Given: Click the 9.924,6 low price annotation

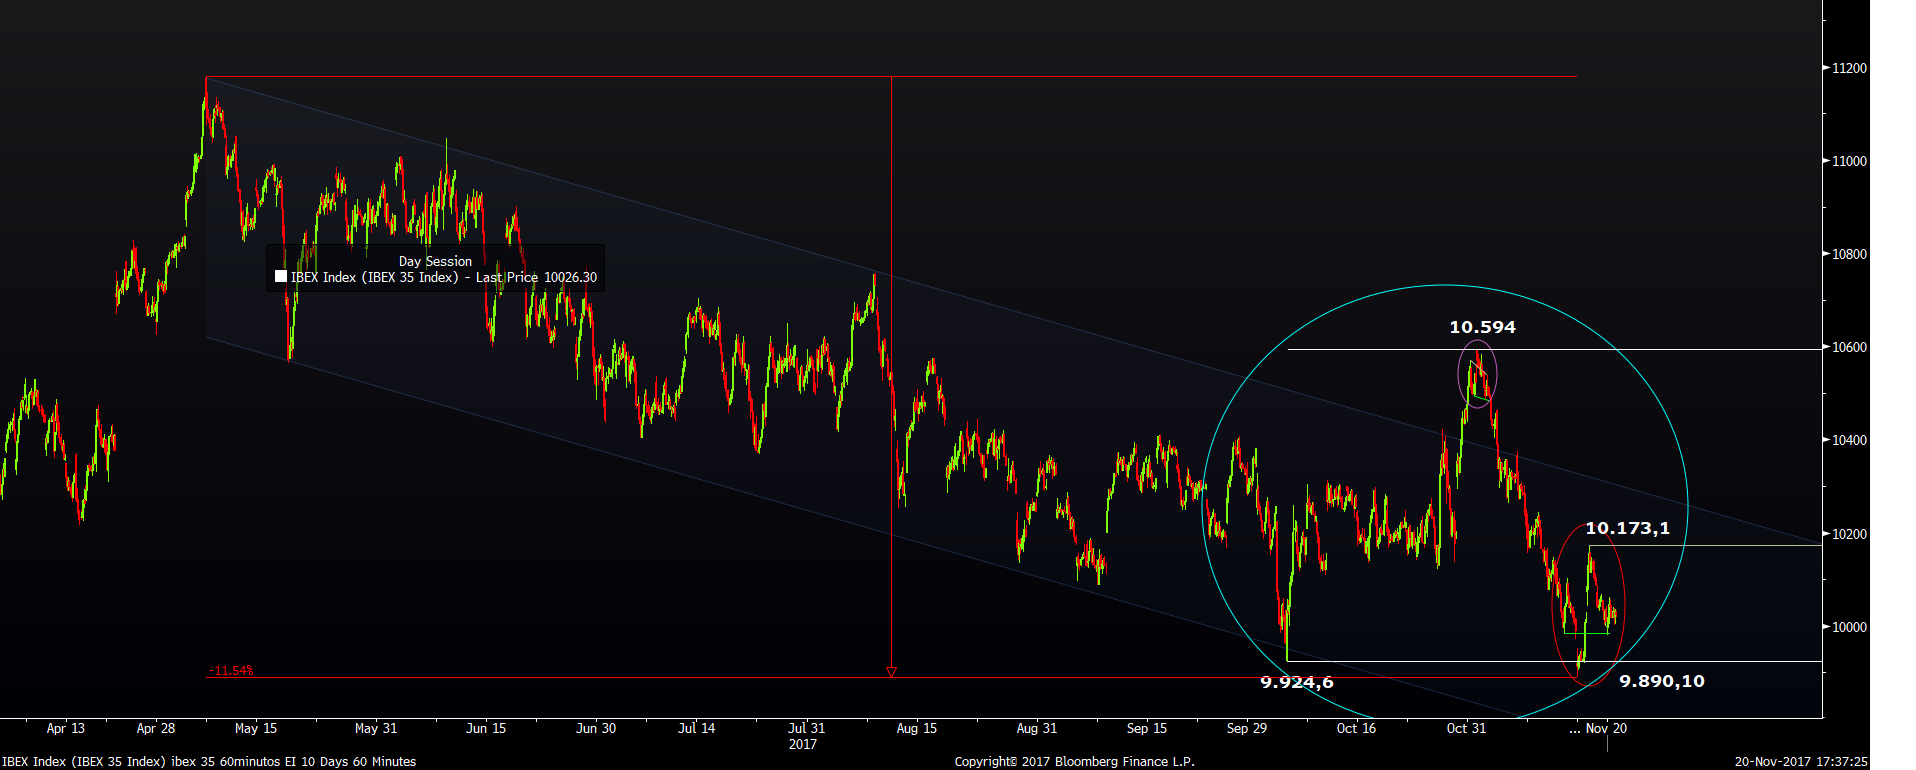Looking at the screenshot, I should coord(1297,682).
